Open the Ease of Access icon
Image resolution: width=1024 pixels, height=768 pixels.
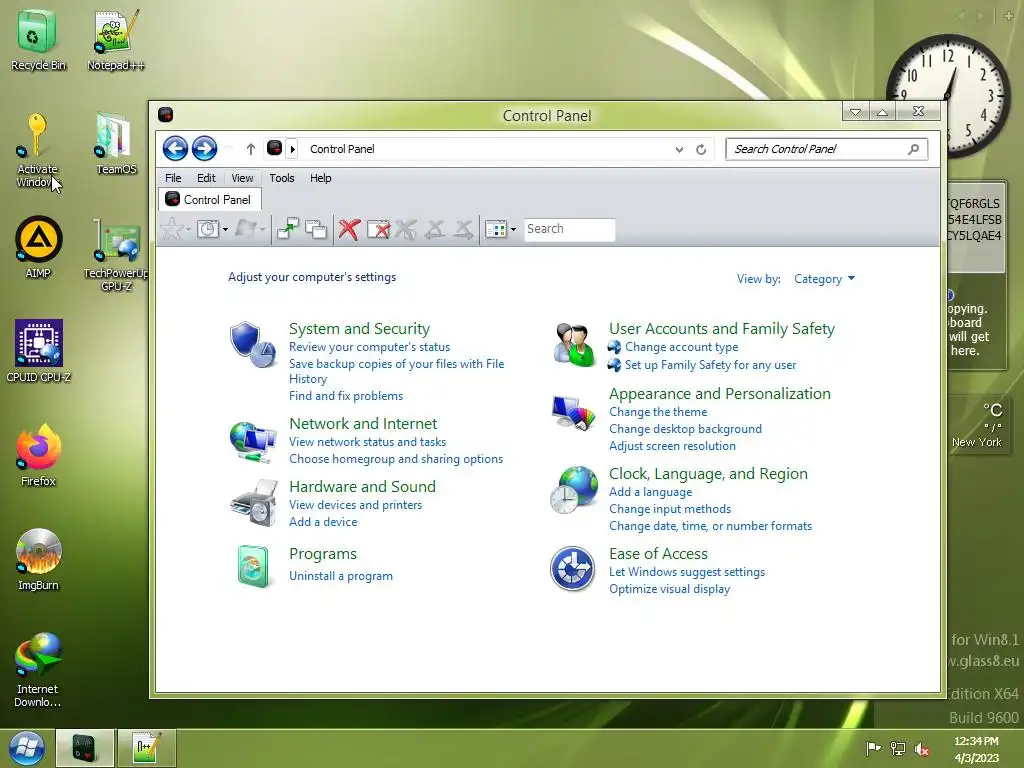tap(572, 568)
